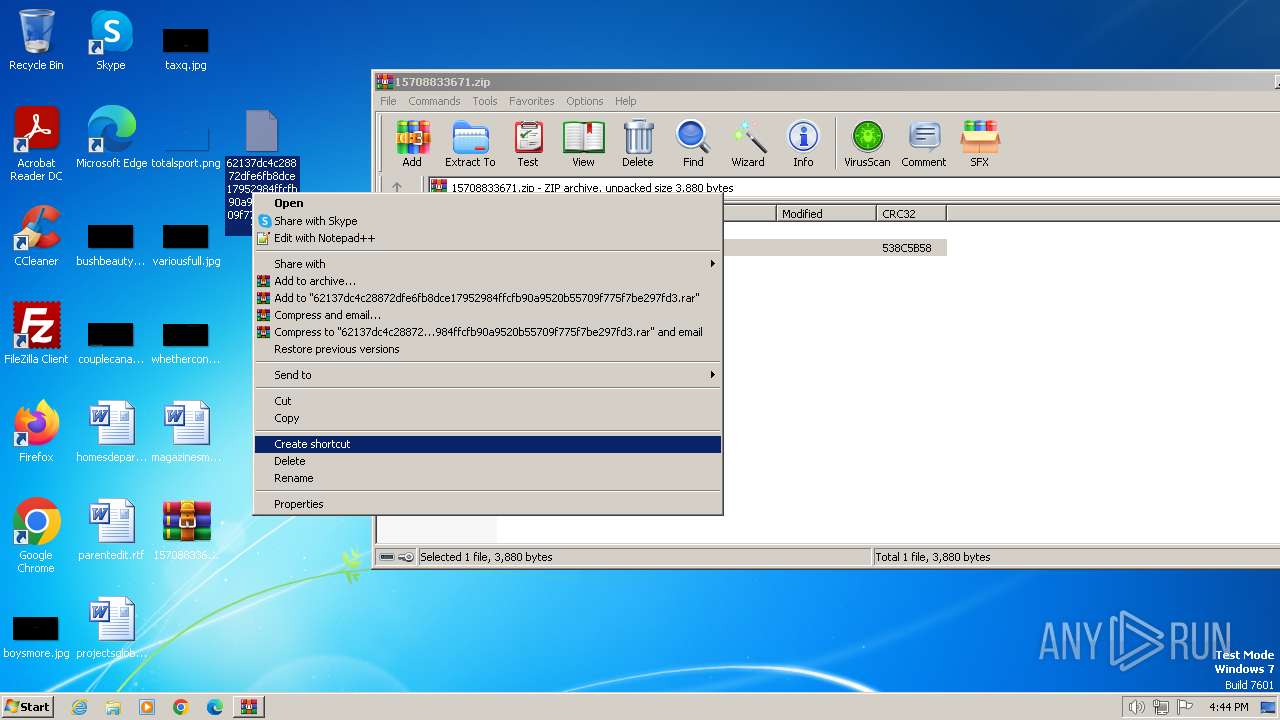Open Chrome from the taskbar

point(181,707)
